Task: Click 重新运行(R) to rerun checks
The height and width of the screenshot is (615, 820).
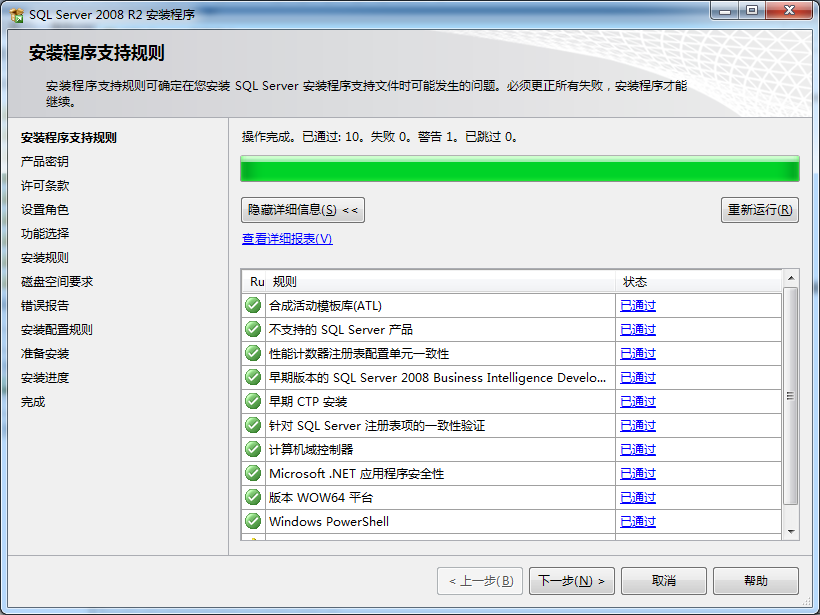Action: (760, 210)
